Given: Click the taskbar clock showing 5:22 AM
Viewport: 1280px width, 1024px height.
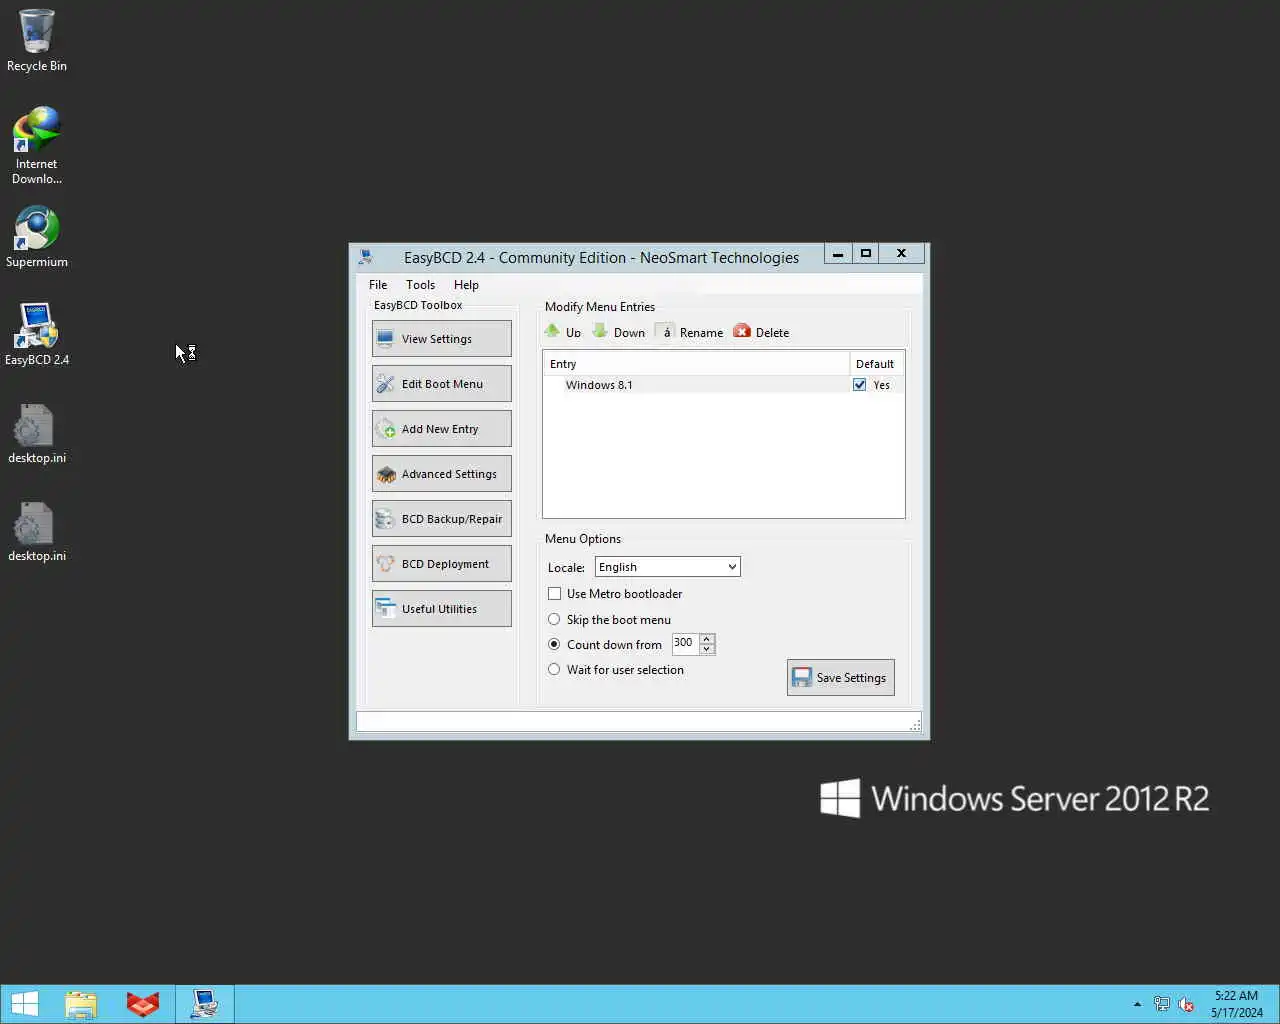Looking at the screenshot, I should coord(1237,1004).
